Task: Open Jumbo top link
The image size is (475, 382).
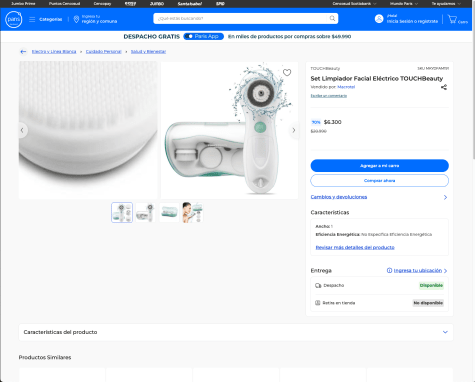Action: (x=157, y=4)
